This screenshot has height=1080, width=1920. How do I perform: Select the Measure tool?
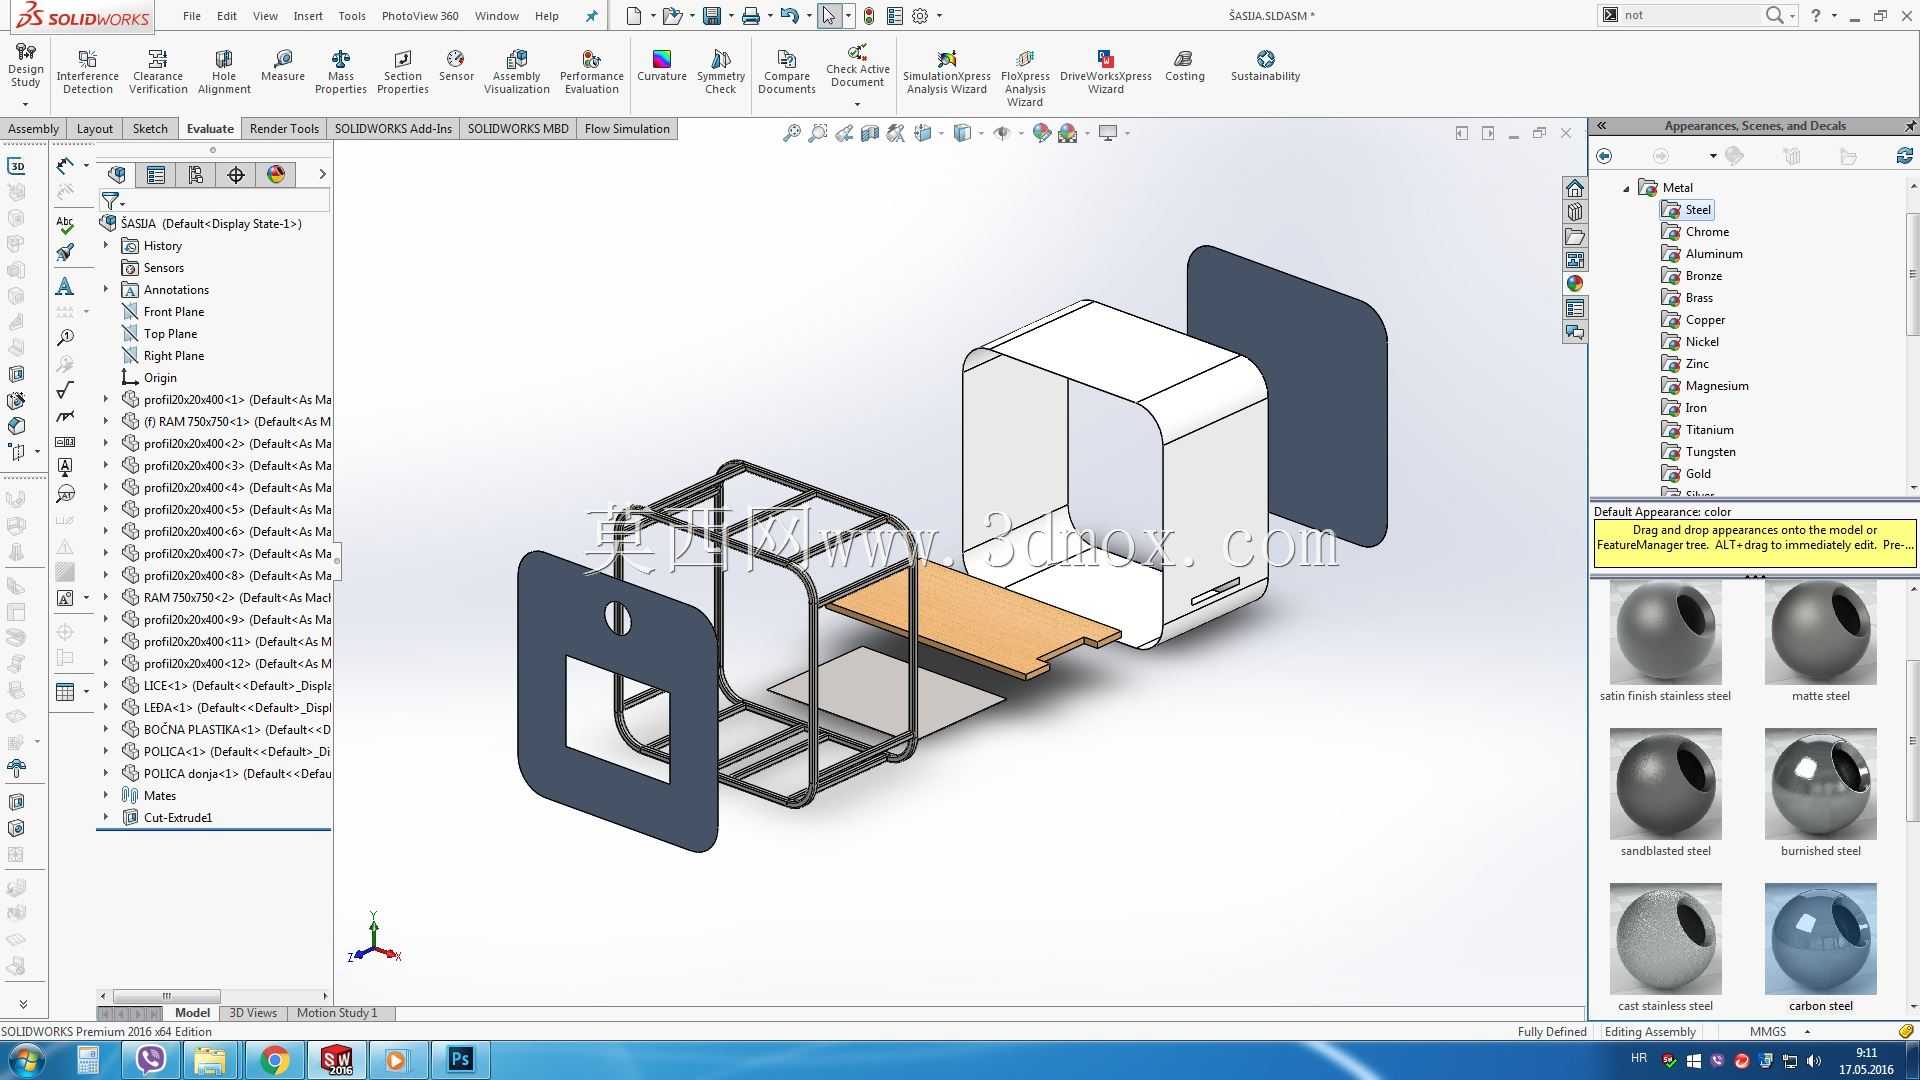tap(282, 66)
